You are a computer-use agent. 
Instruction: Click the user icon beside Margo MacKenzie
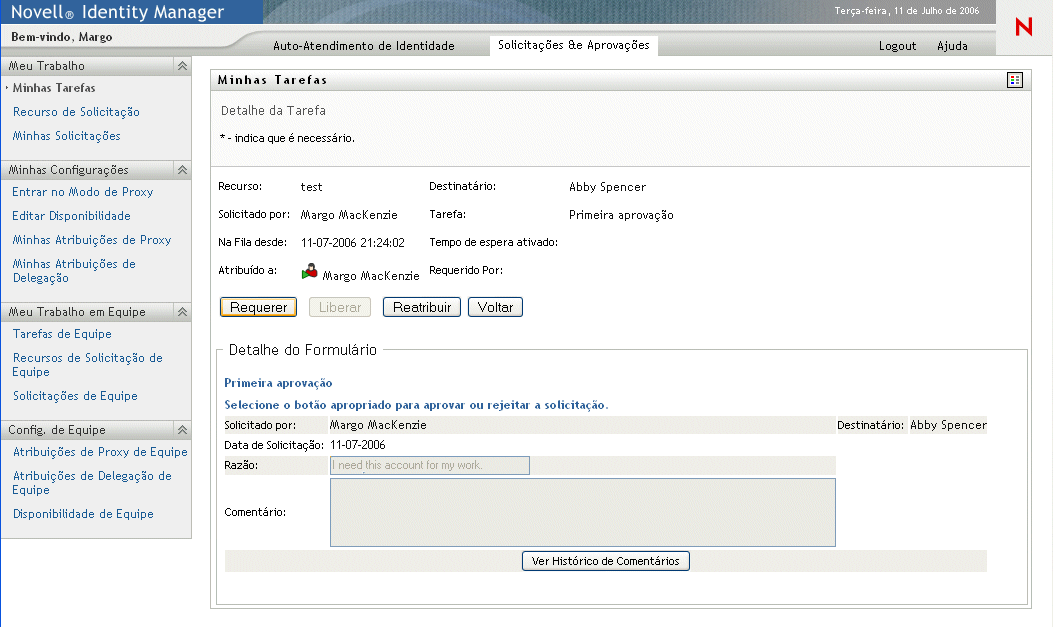[x=310, y=271]
